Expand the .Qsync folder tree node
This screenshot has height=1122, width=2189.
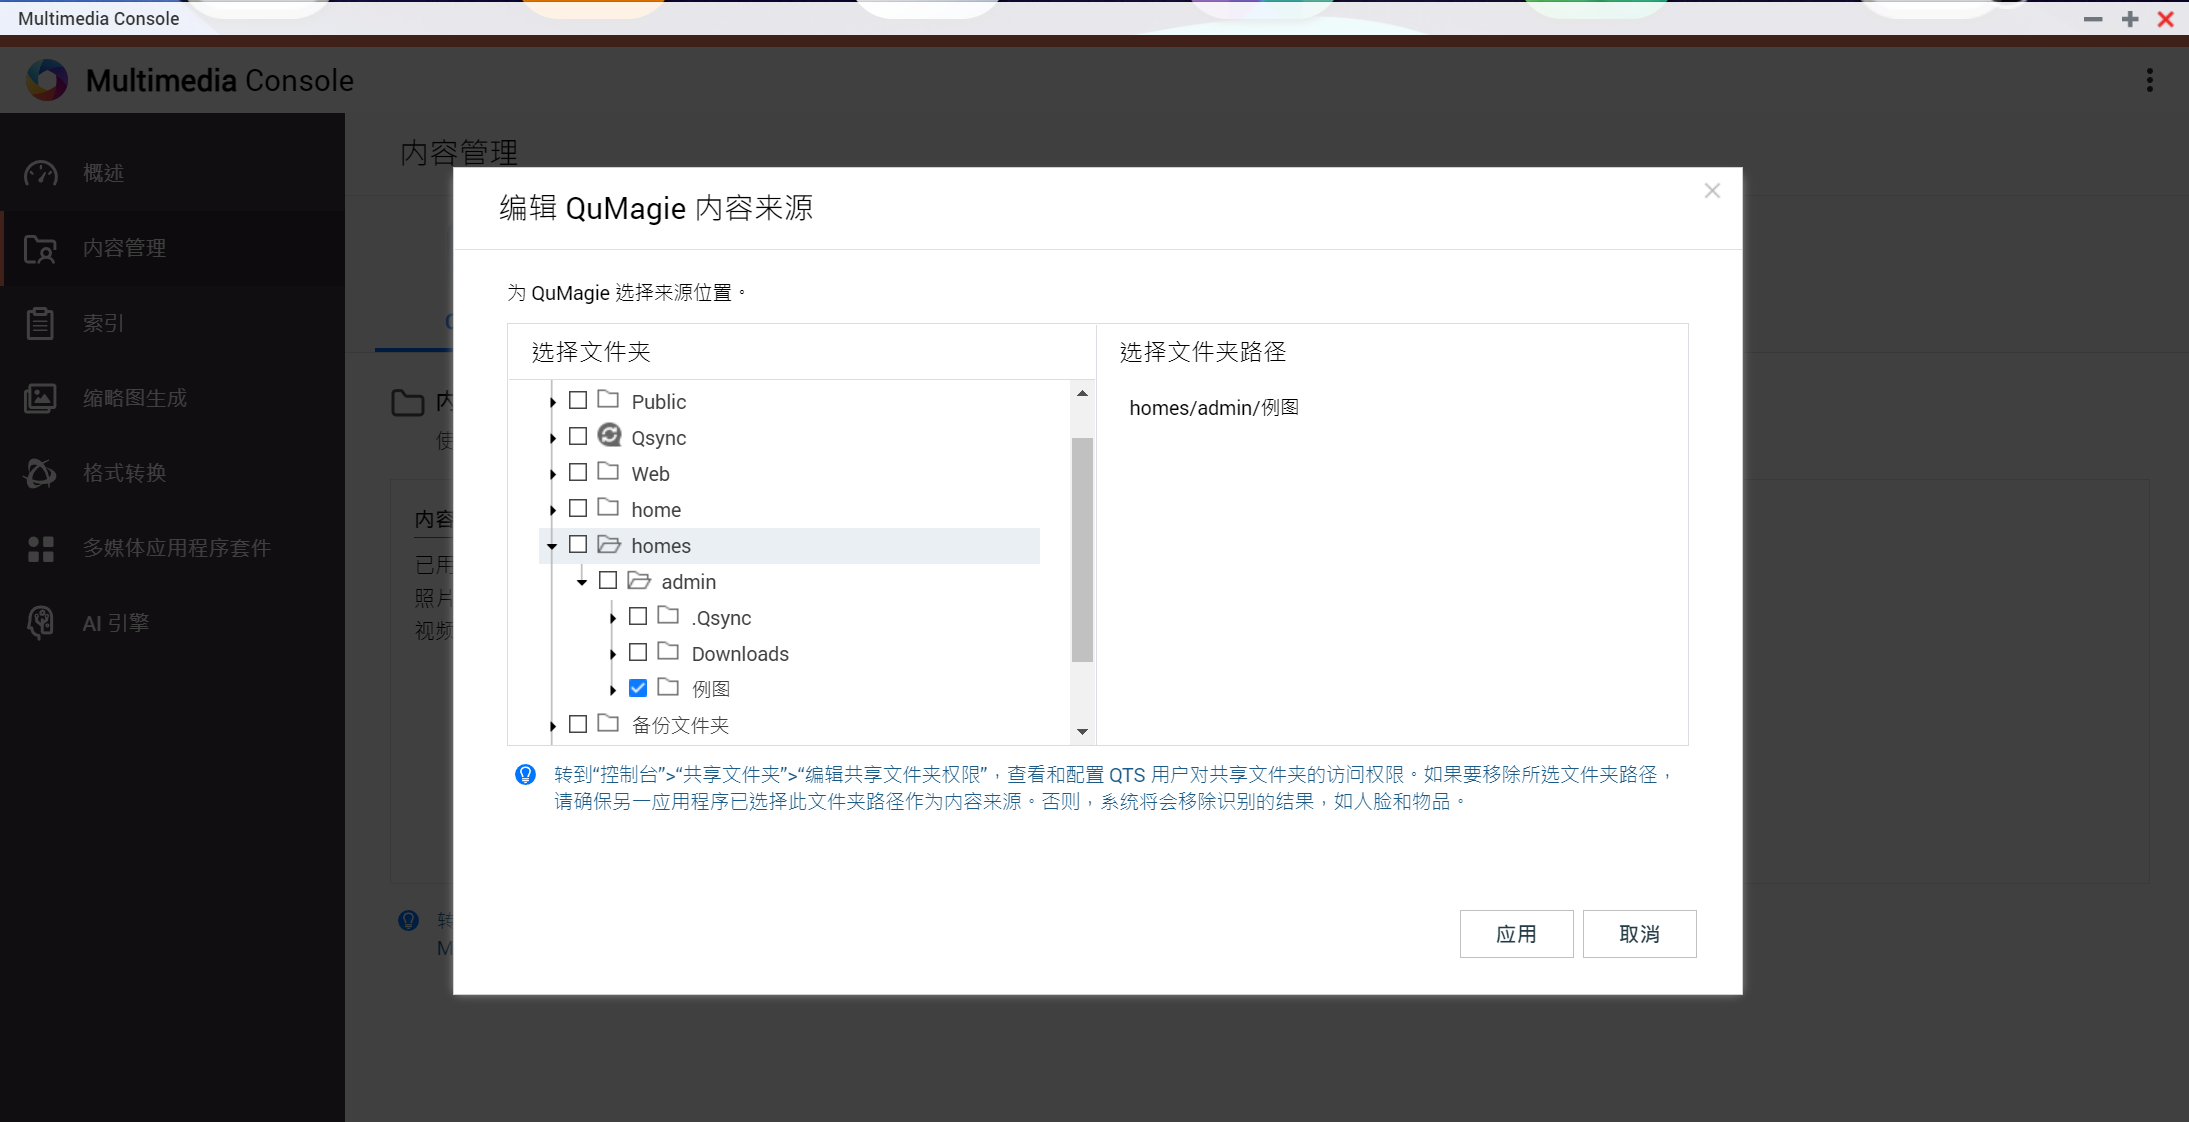tap(613, 618)
